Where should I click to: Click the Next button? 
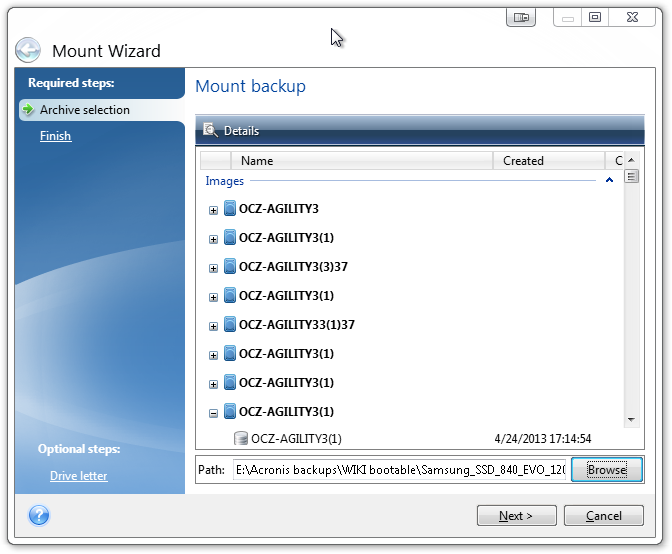[x=516, y=515]
